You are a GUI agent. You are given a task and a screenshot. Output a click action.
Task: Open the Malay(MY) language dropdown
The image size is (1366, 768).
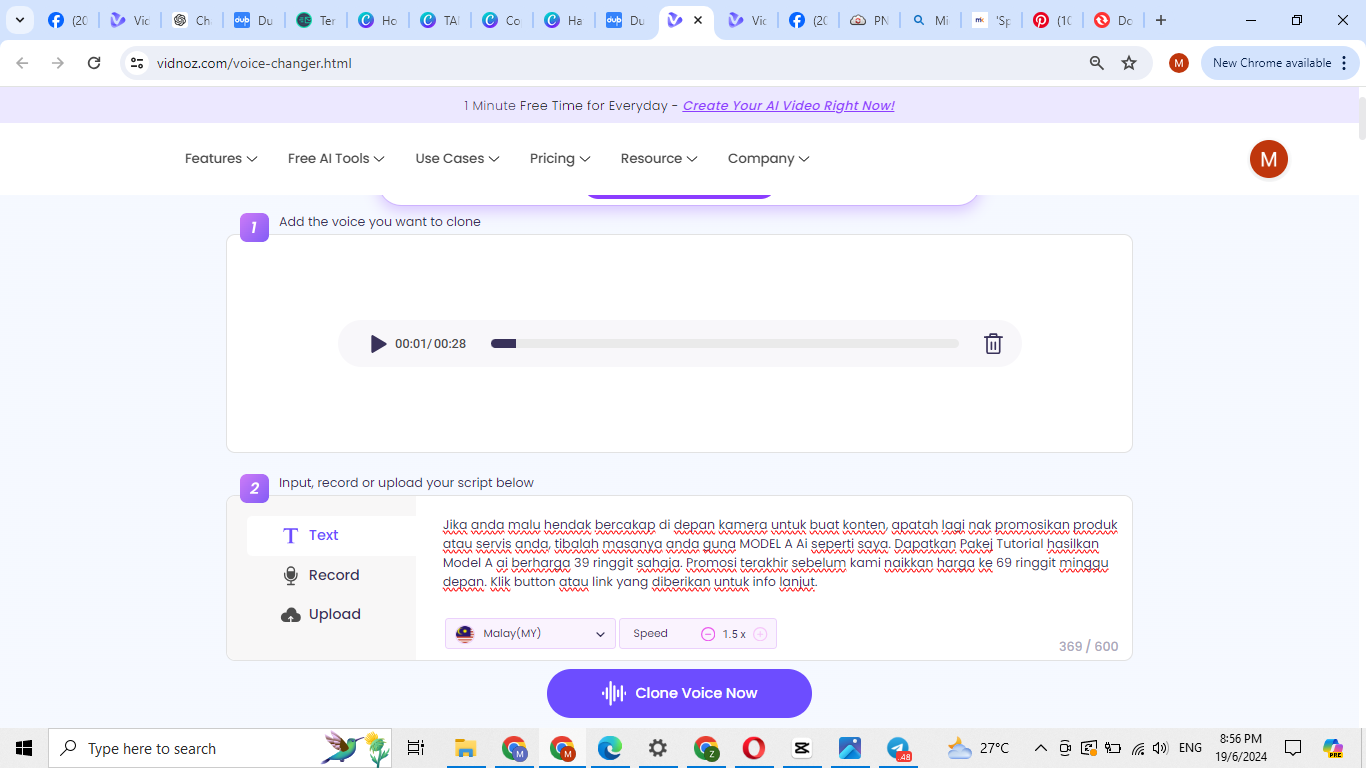(530, 633)
